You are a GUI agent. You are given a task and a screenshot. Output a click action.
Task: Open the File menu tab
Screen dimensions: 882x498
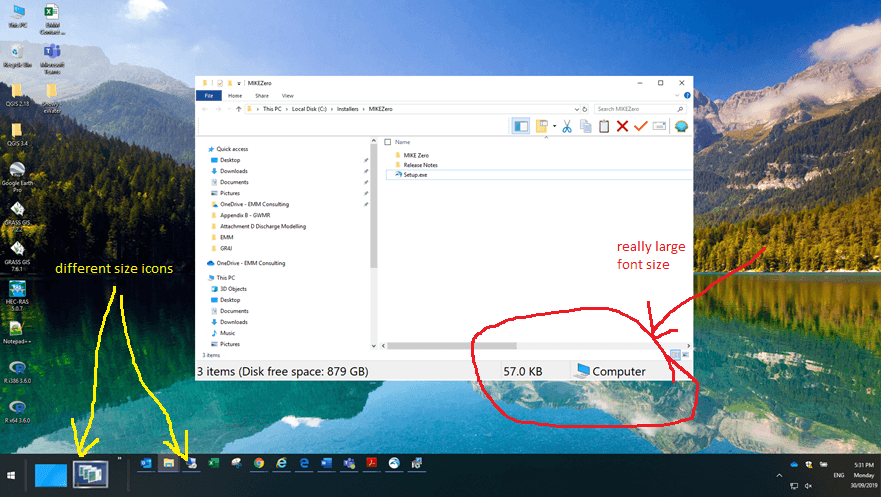coord(209,95)
